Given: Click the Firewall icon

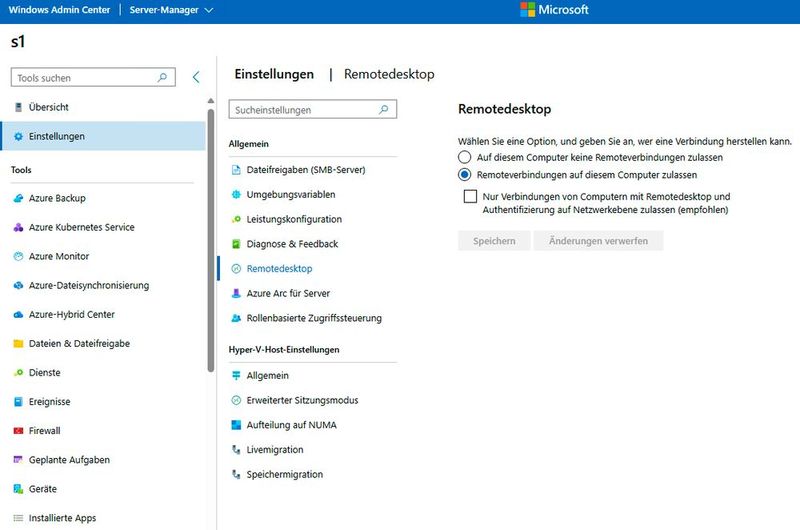Looking at the screenshot, I should 18,431.
